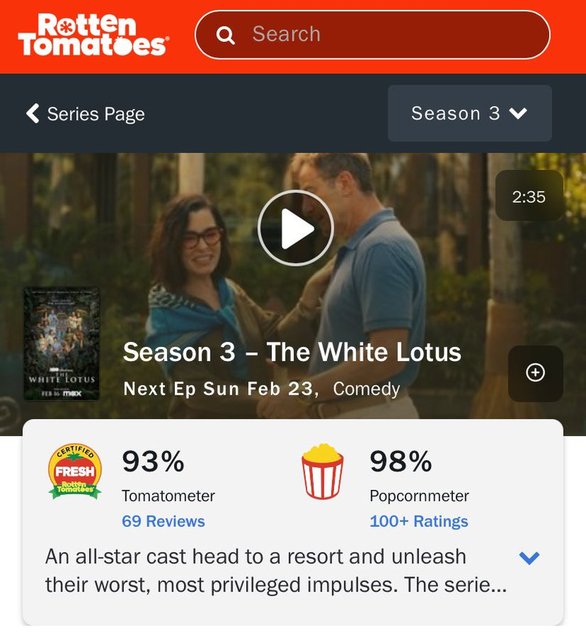This screenshot has height=640, width=586.
Task: Click the Season 3 dropdown arrow
Action: point(518,113)
